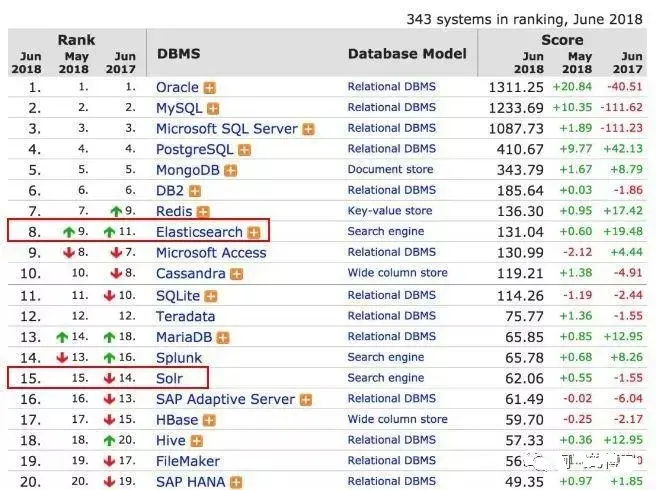
Task: Click '343 systems in ranking, June 2018' text
Action: 524,19
